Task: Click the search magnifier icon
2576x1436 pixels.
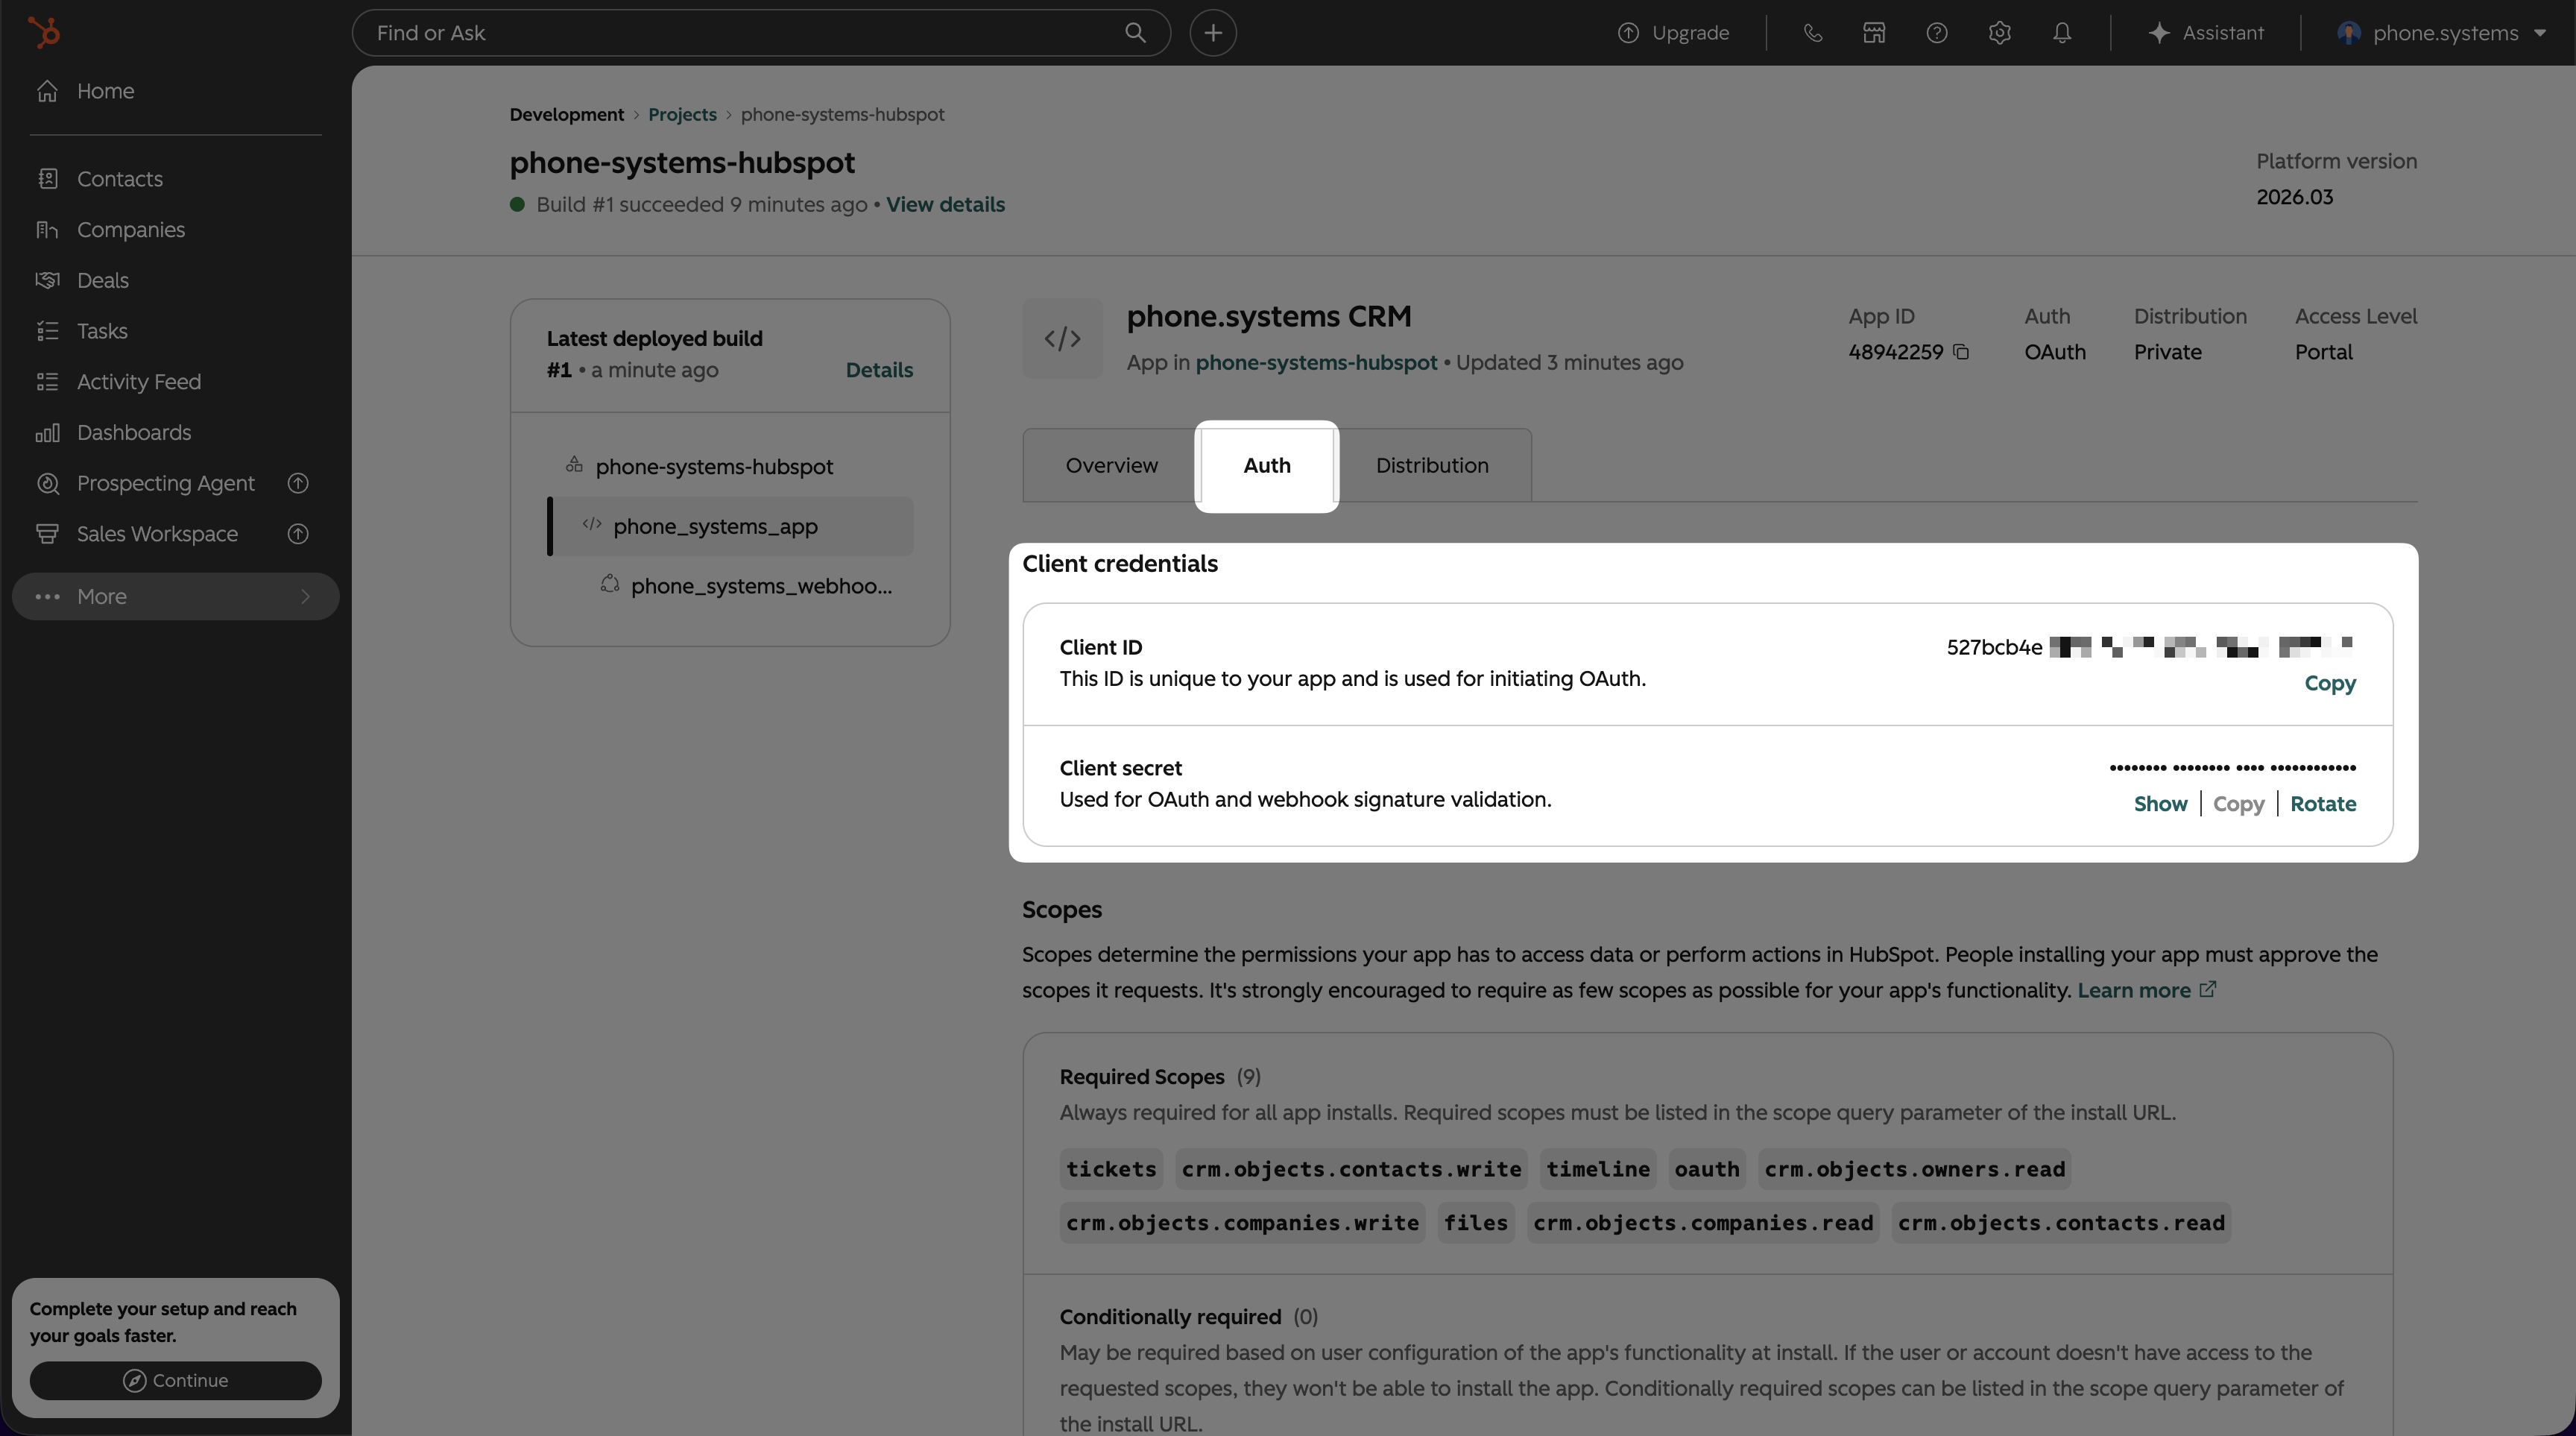Action: pyautogui.click(x=1135, y=33)
